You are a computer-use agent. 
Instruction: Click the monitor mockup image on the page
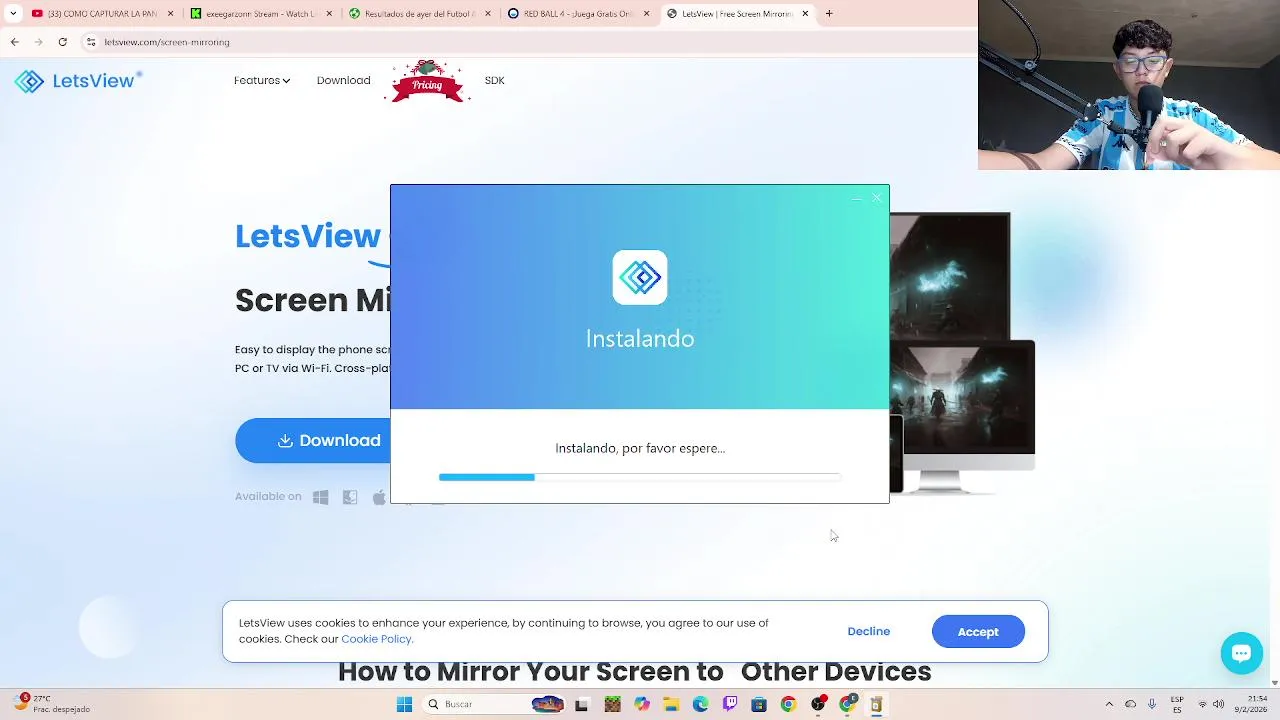[962, 353]
